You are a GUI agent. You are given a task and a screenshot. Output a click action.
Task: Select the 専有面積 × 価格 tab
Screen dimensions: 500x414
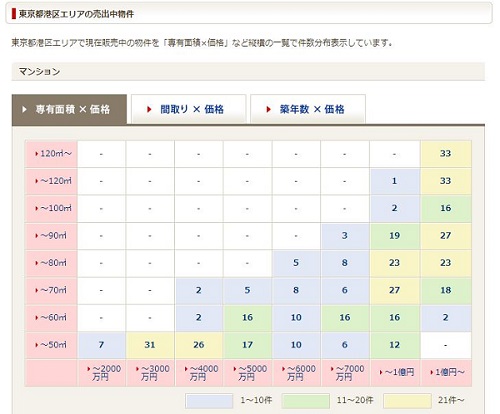coord(69,109)
